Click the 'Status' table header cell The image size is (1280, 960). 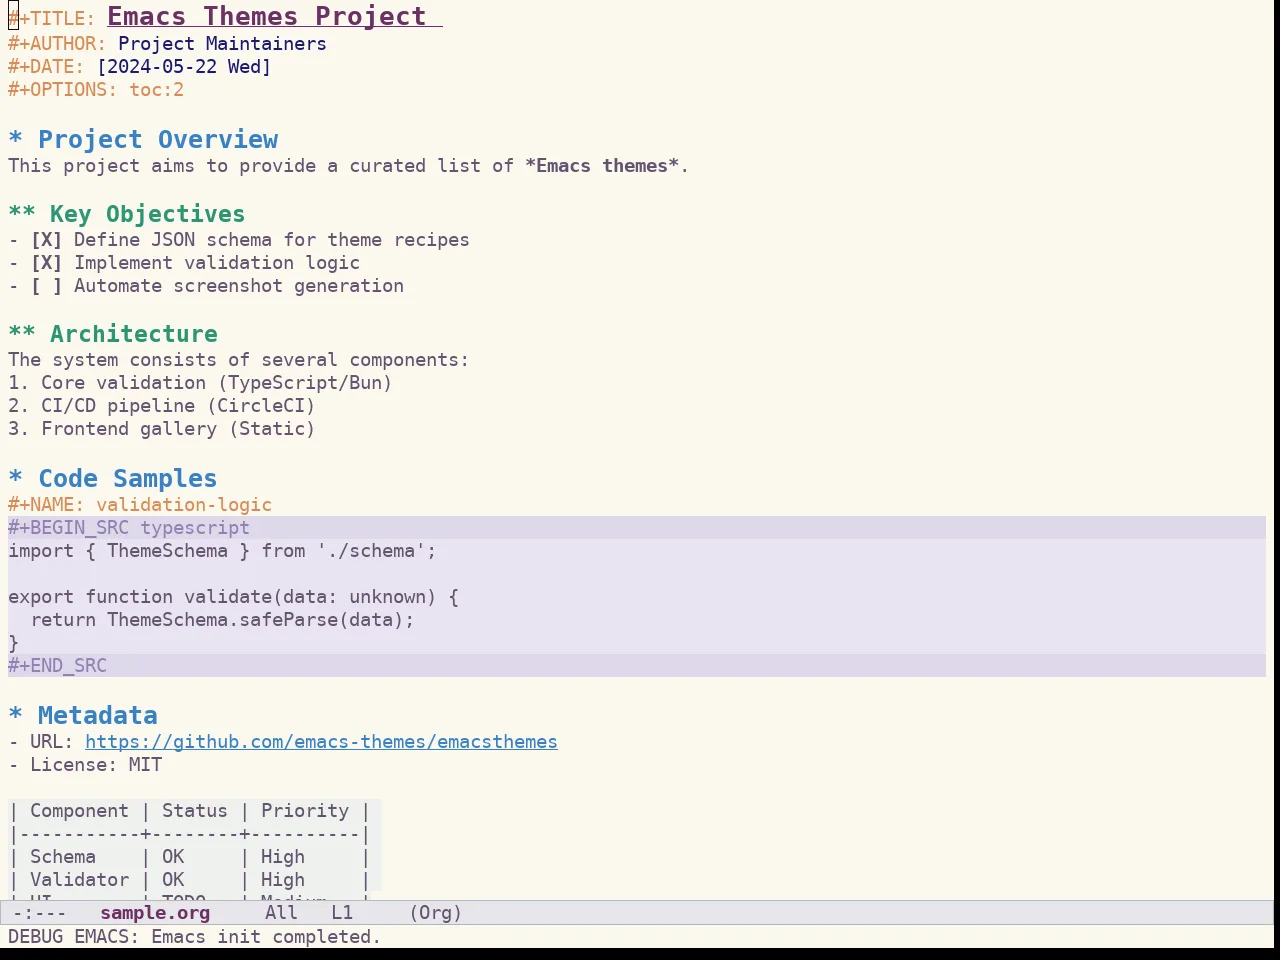(x=195, y=811)
